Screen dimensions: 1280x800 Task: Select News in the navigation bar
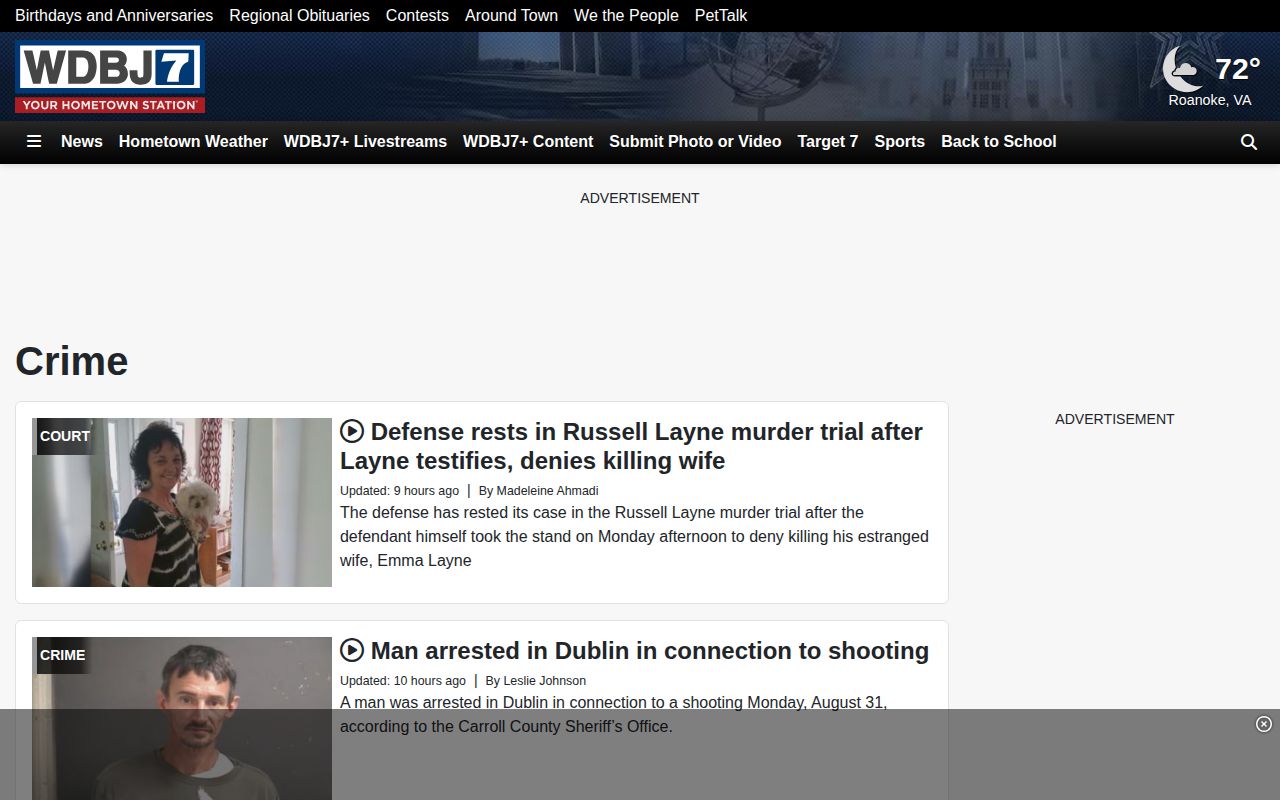82,142
